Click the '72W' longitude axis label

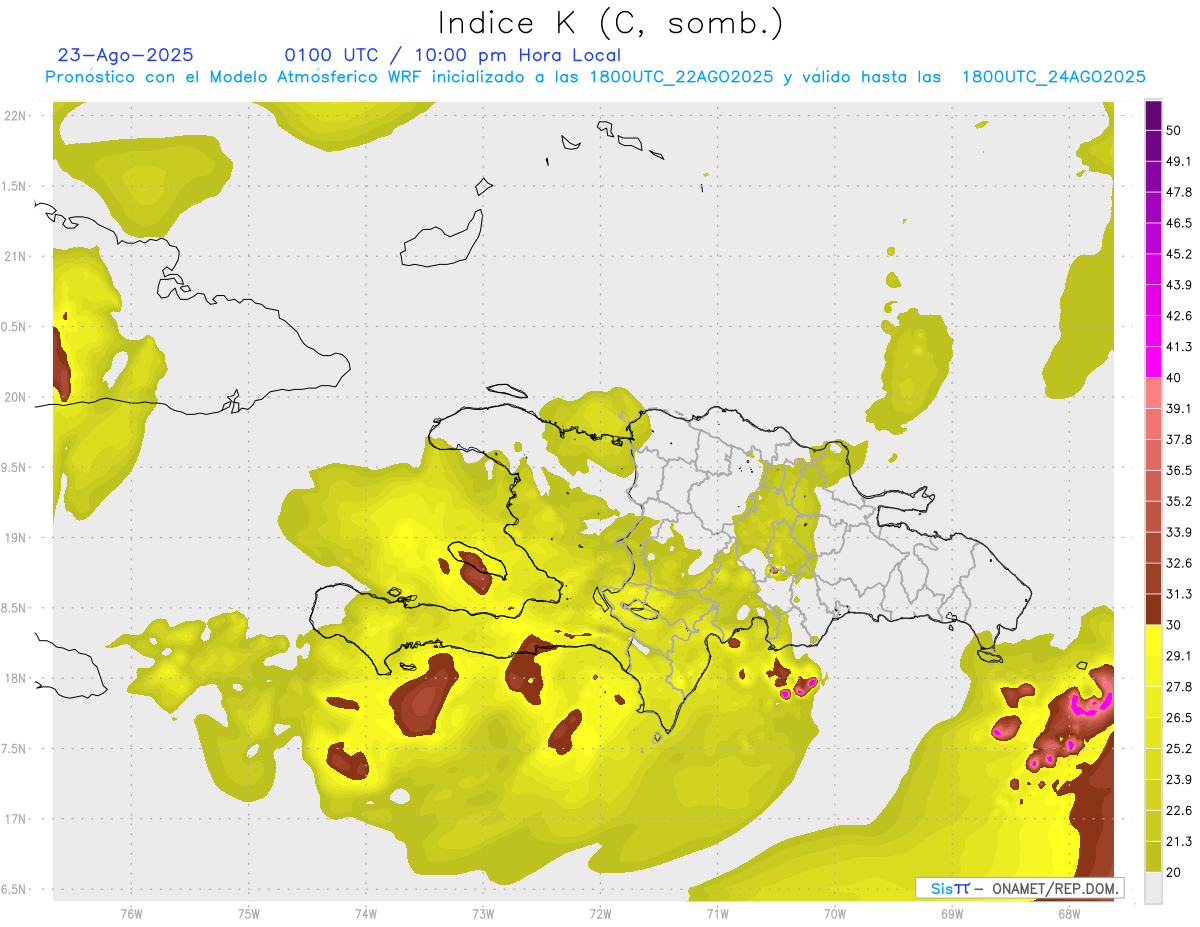click(x=600, y=913)
